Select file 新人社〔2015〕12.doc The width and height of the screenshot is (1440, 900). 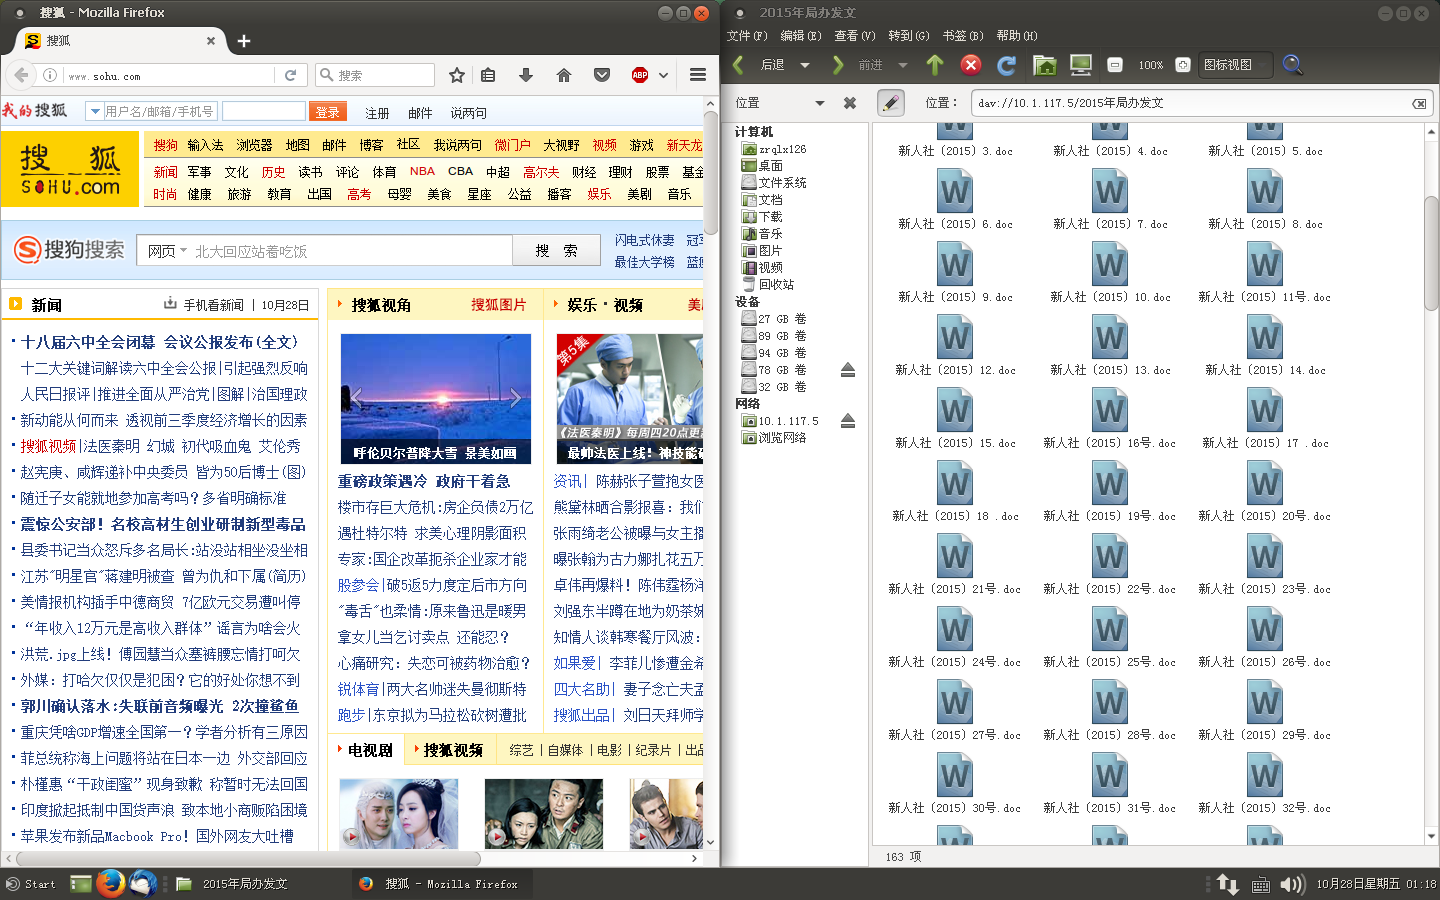(955, 347)
